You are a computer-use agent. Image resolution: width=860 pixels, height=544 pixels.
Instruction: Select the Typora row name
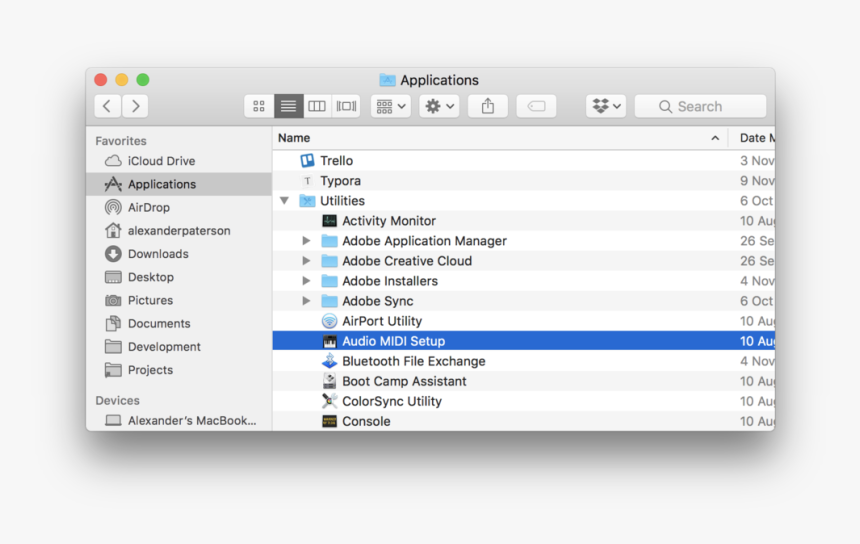pos(340,181)
